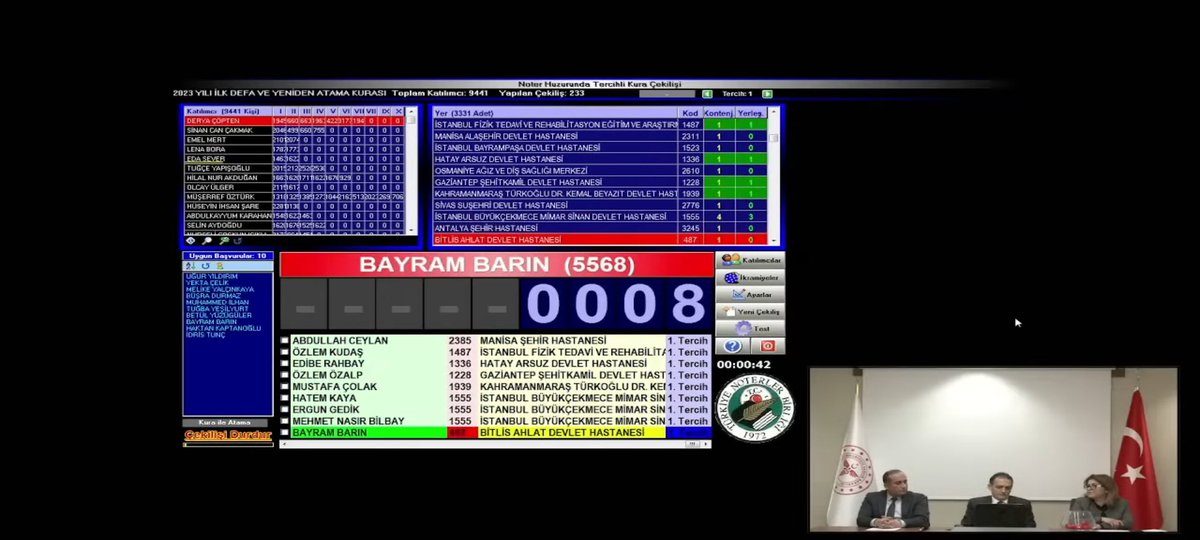Image resolution: width=1200 pixels, height=540 pixels.
Task: Tick the checkbox for ERGUN GEDİK
Action: [285, 410]
